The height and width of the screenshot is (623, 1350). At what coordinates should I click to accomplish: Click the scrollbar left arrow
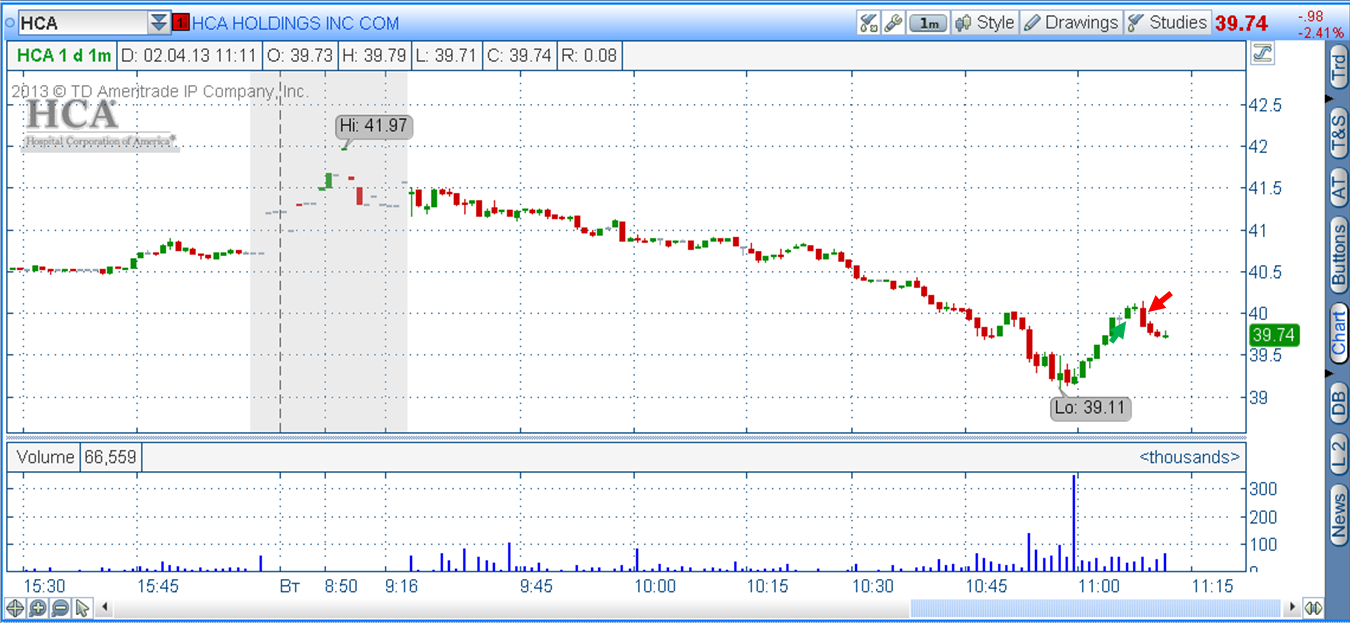[104, 607]
